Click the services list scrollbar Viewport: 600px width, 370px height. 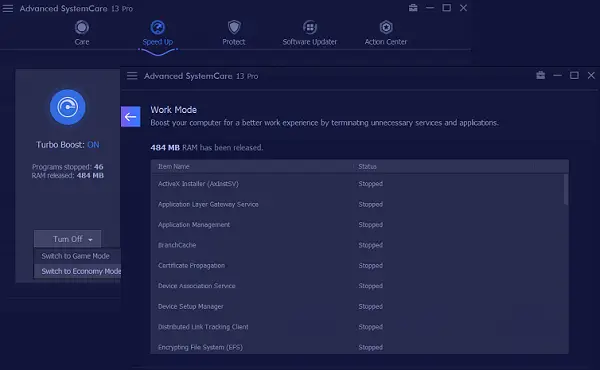pyautogui.click(x=566, y=189)
